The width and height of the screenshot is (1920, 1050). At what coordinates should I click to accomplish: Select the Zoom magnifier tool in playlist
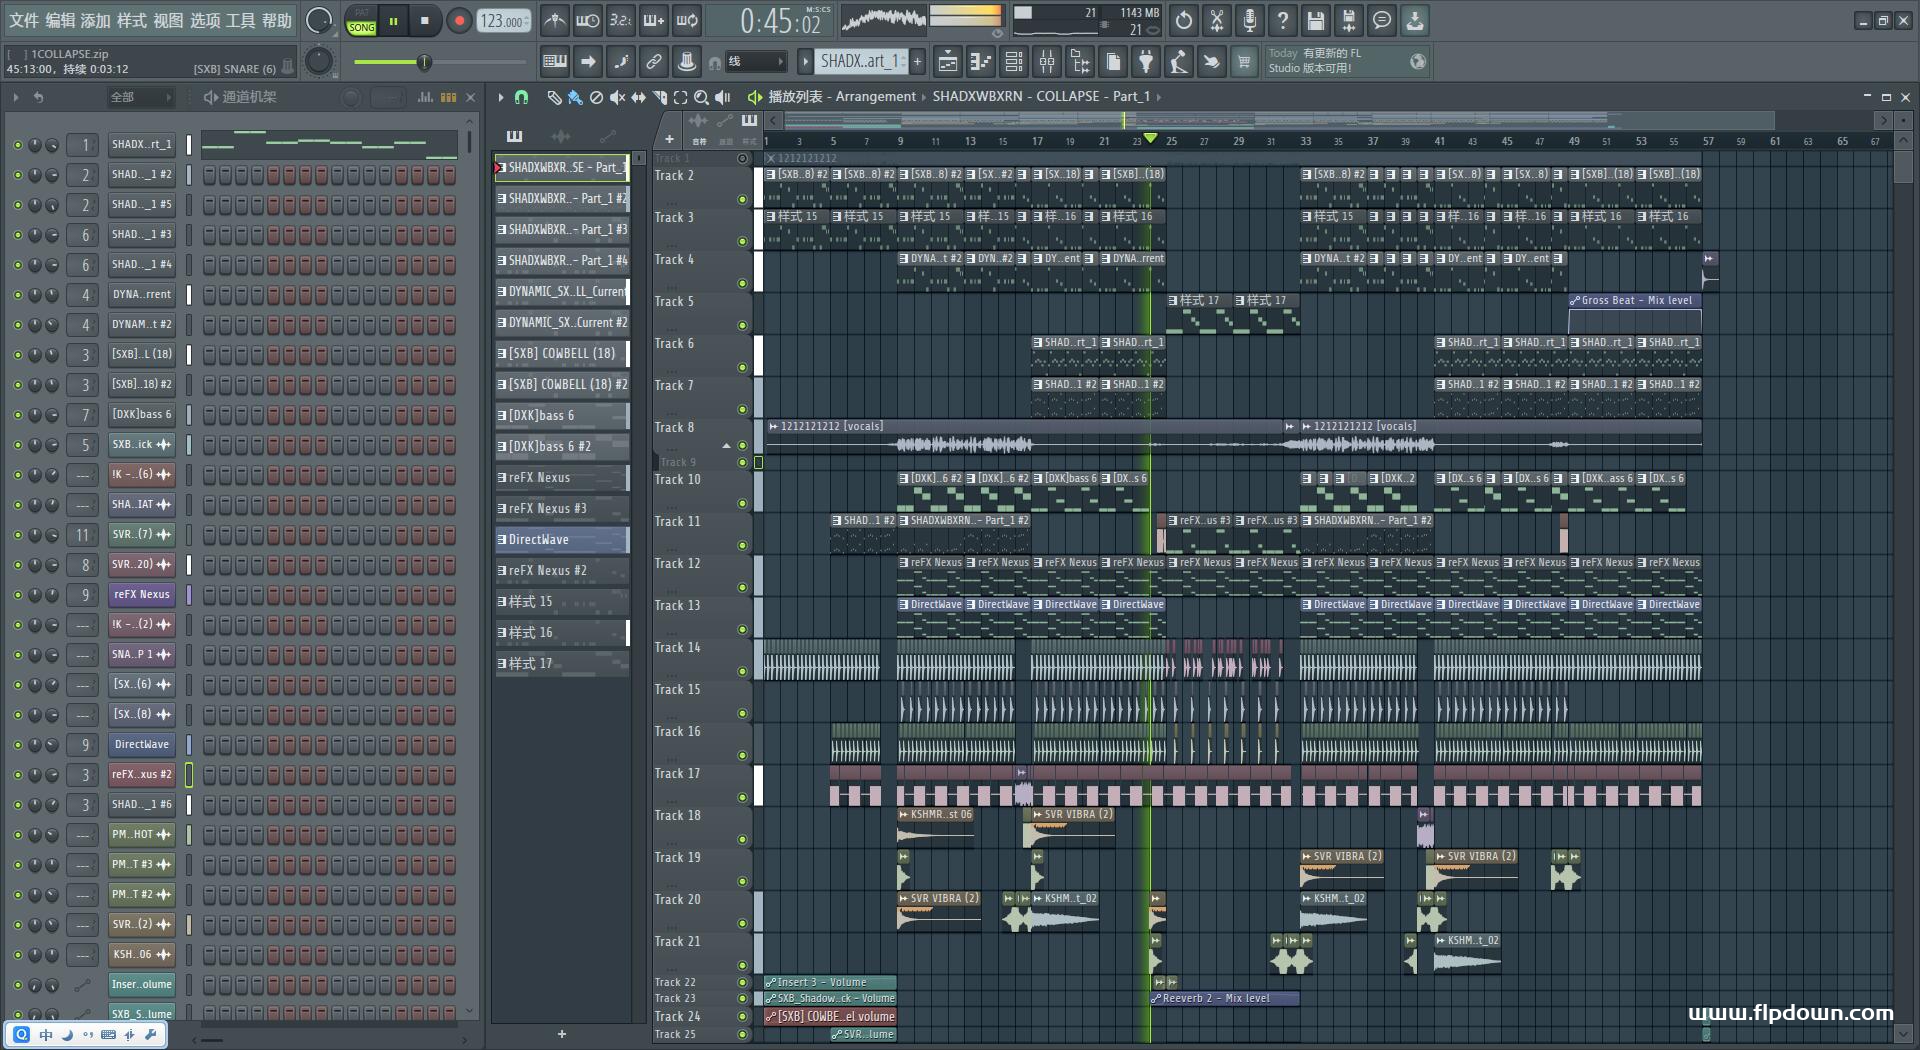[701, 97]
